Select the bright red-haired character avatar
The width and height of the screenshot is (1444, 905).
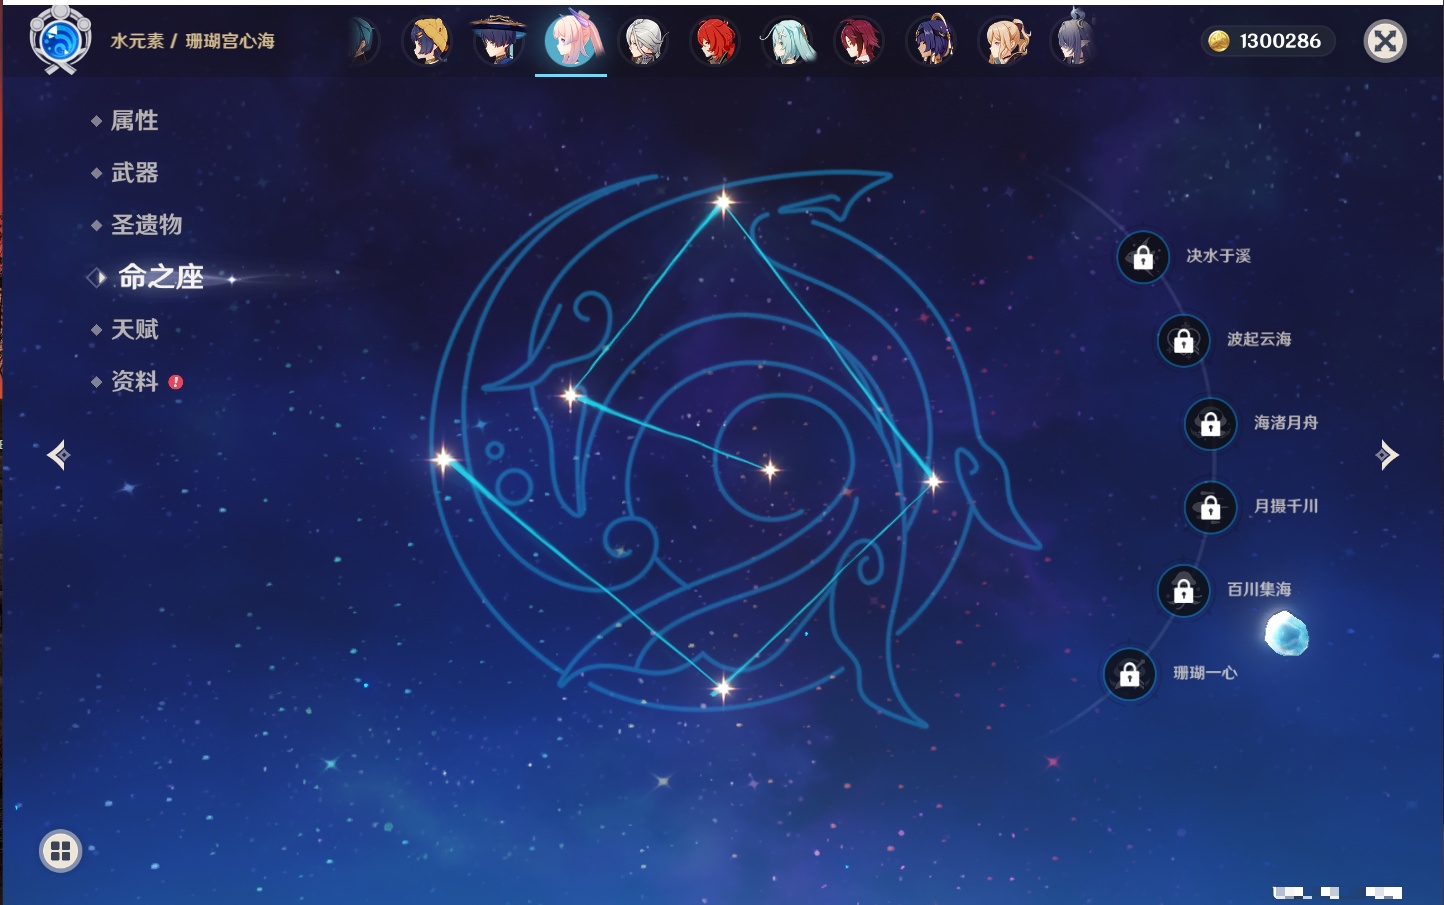[715, 41]
